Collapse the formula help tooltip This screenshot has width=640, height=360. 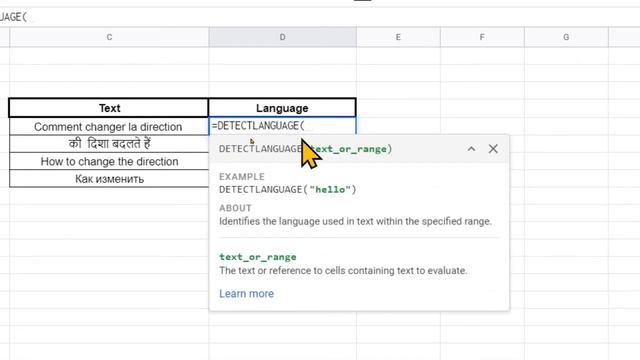coord(471,149)
